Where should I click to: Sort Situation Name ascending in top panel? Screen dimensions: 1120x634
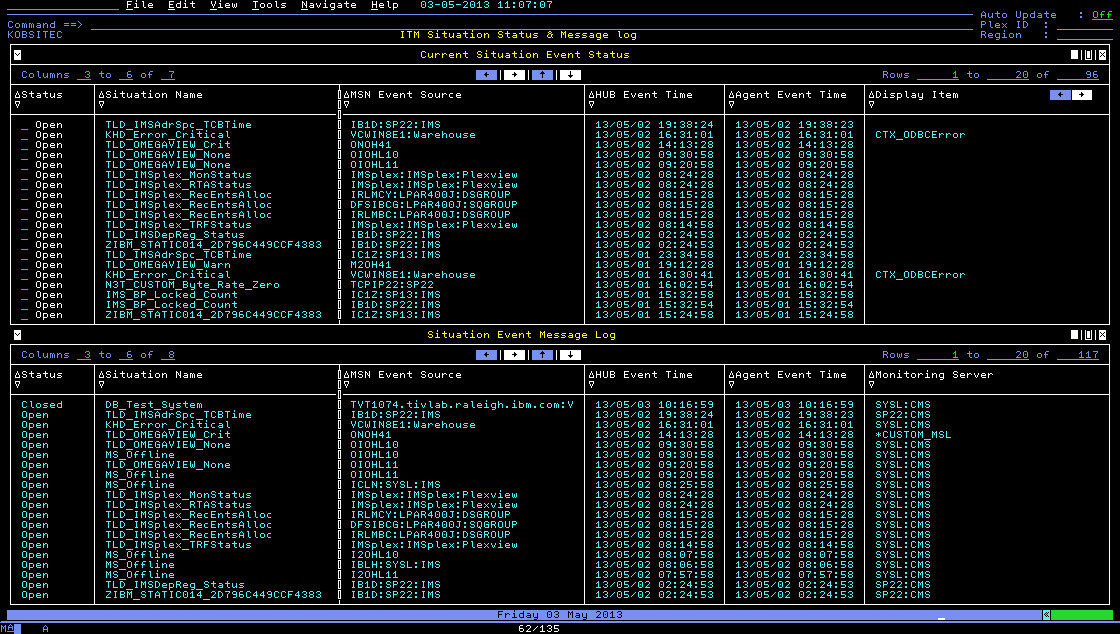point(101,94)
